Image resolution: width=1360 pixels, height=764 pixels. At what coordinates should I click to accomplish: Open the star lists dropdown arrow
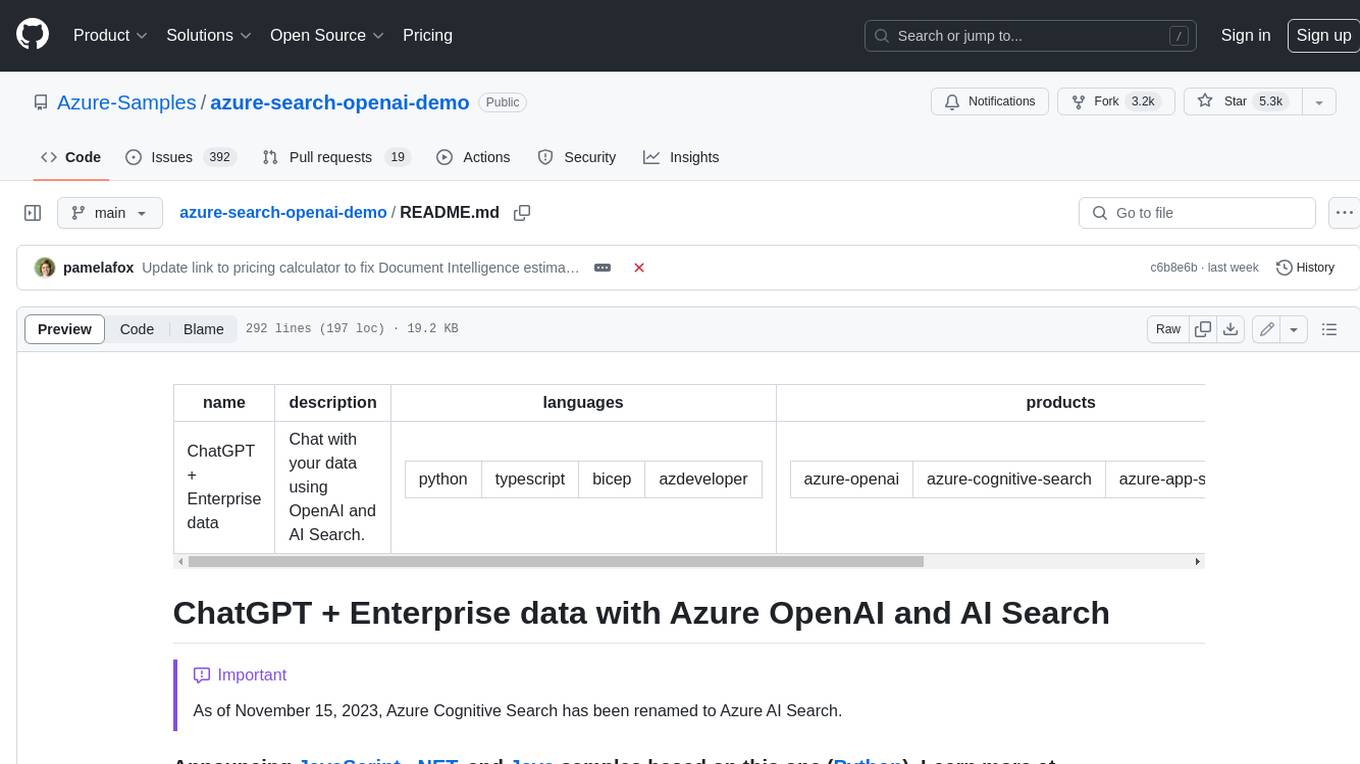(1319, 102)
